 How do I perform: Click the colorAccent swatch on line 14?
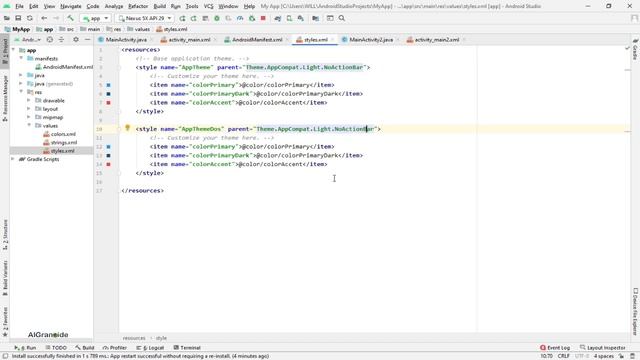pos(109,164)
